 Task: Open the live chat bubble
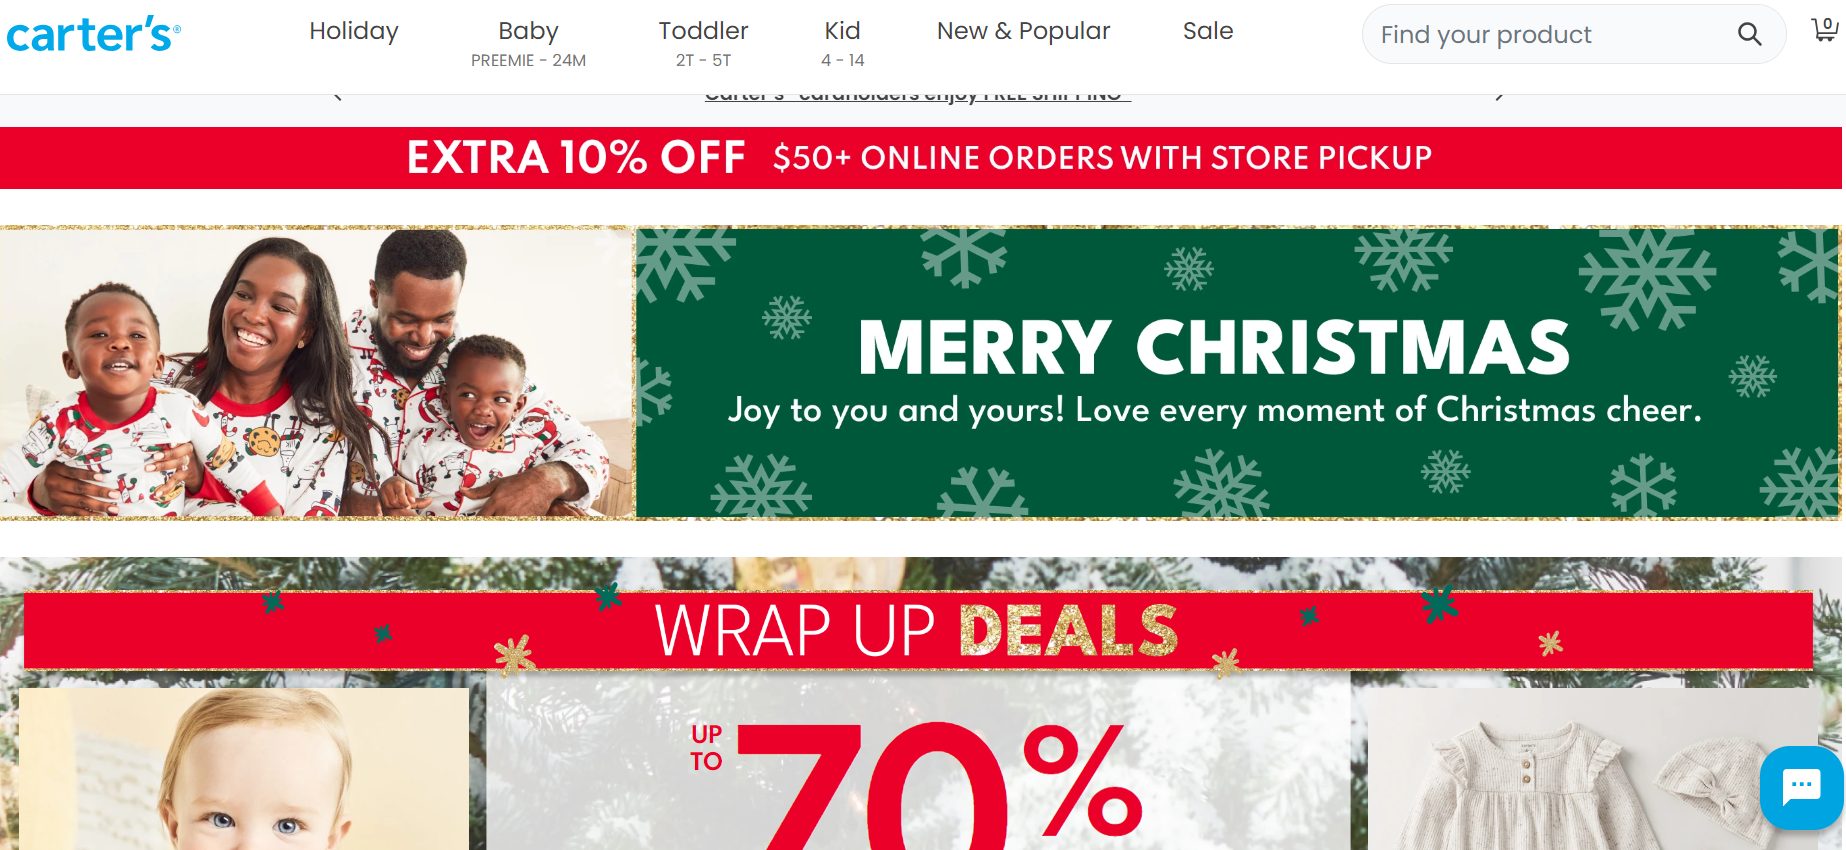tap(1802, 787)
